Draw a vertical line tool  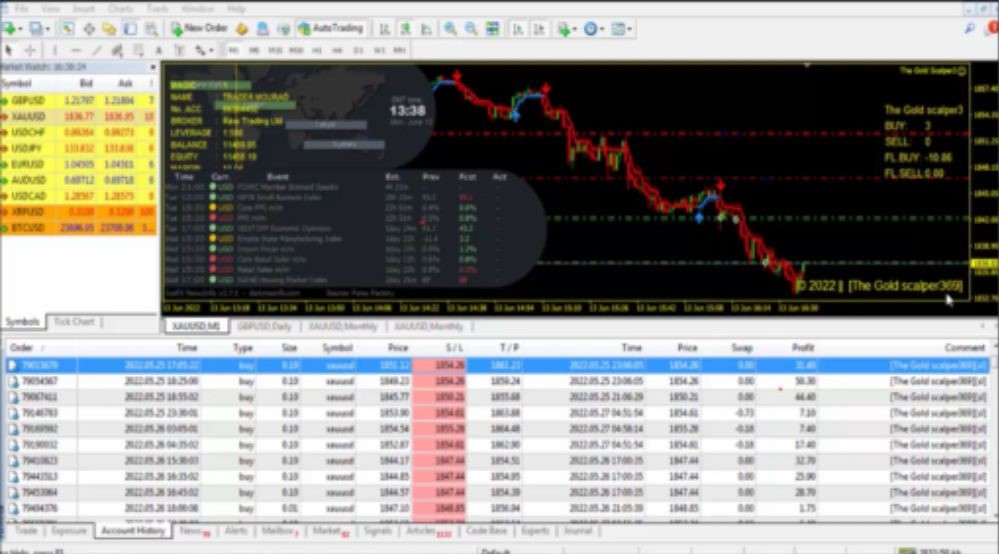click(55, 50)
